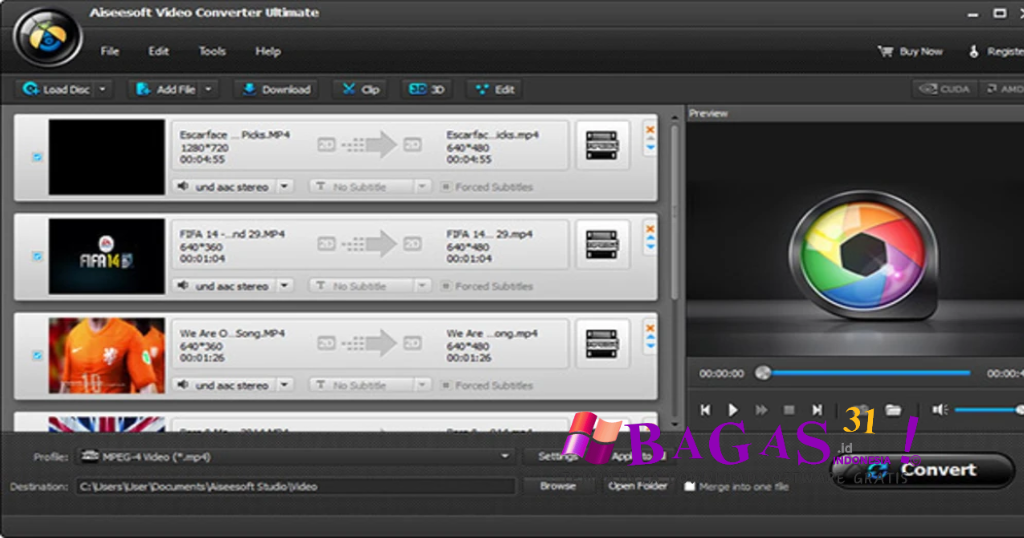Skip to previous in preview player

[705, 410]
